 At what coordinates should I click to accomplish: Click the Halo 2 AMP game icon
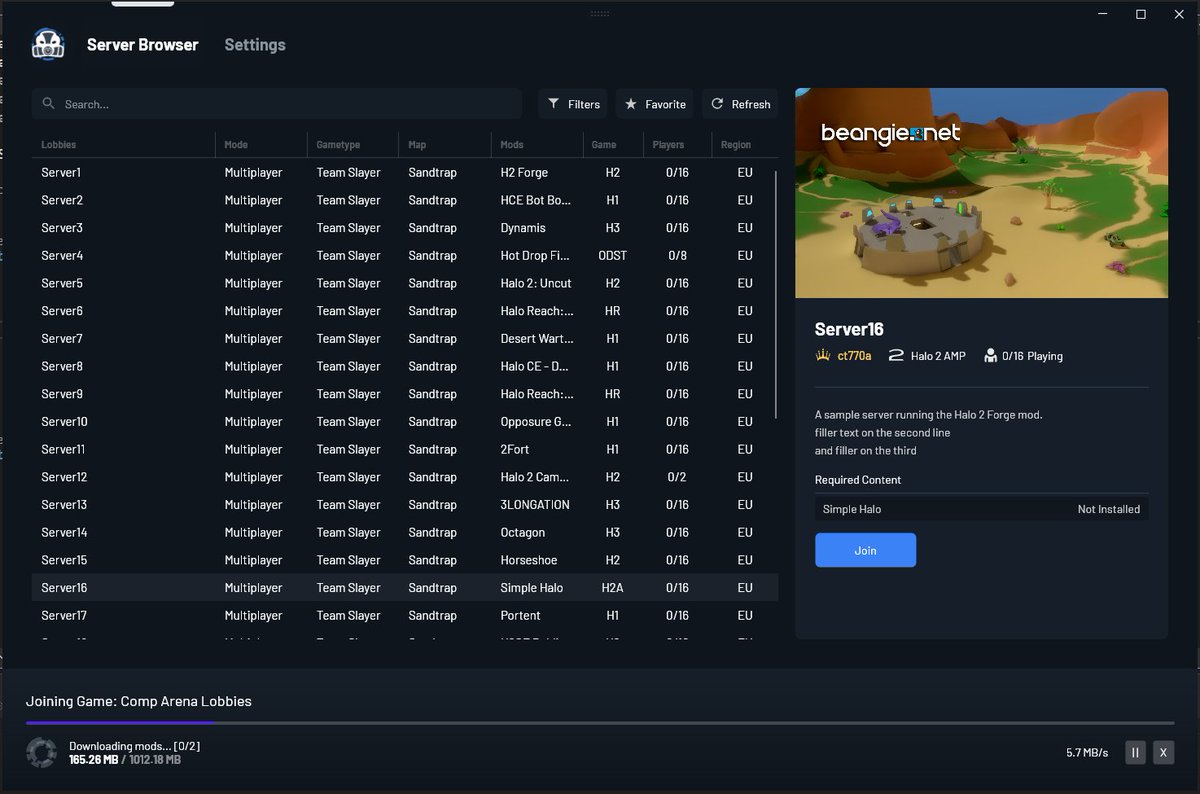coord(896,355)
